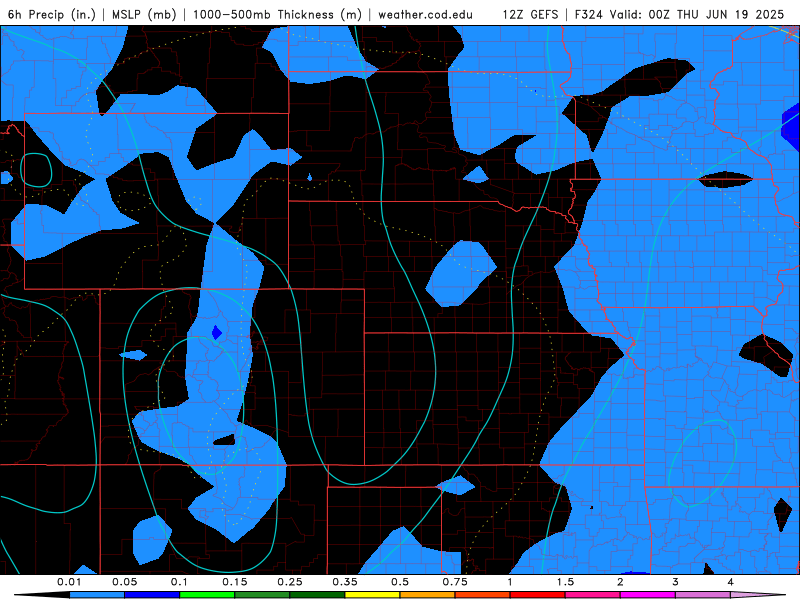Click the 'Valid: 00Z THU JUN 19 2025' text

pyautogui.click(x=696, y=14)
